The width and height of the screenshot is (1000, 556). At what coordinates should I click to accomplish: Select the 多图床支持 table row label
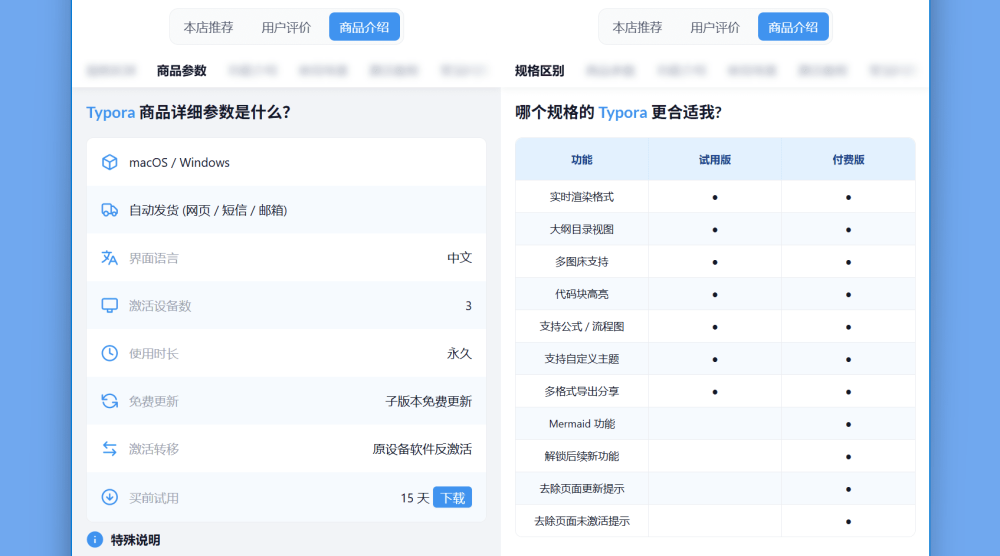(x=582, y=262)
